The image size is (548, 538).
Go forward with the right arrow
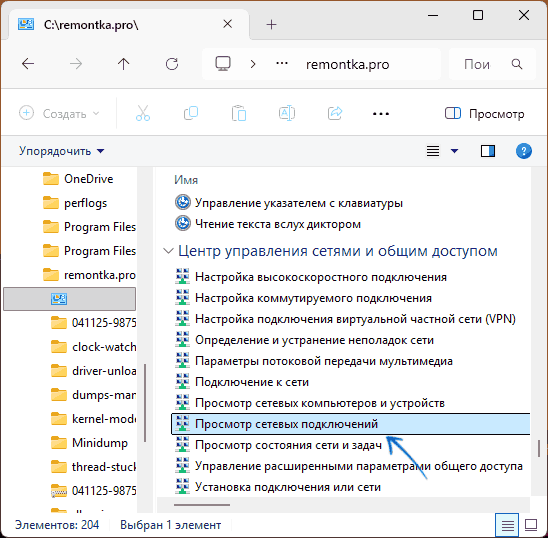76,64
